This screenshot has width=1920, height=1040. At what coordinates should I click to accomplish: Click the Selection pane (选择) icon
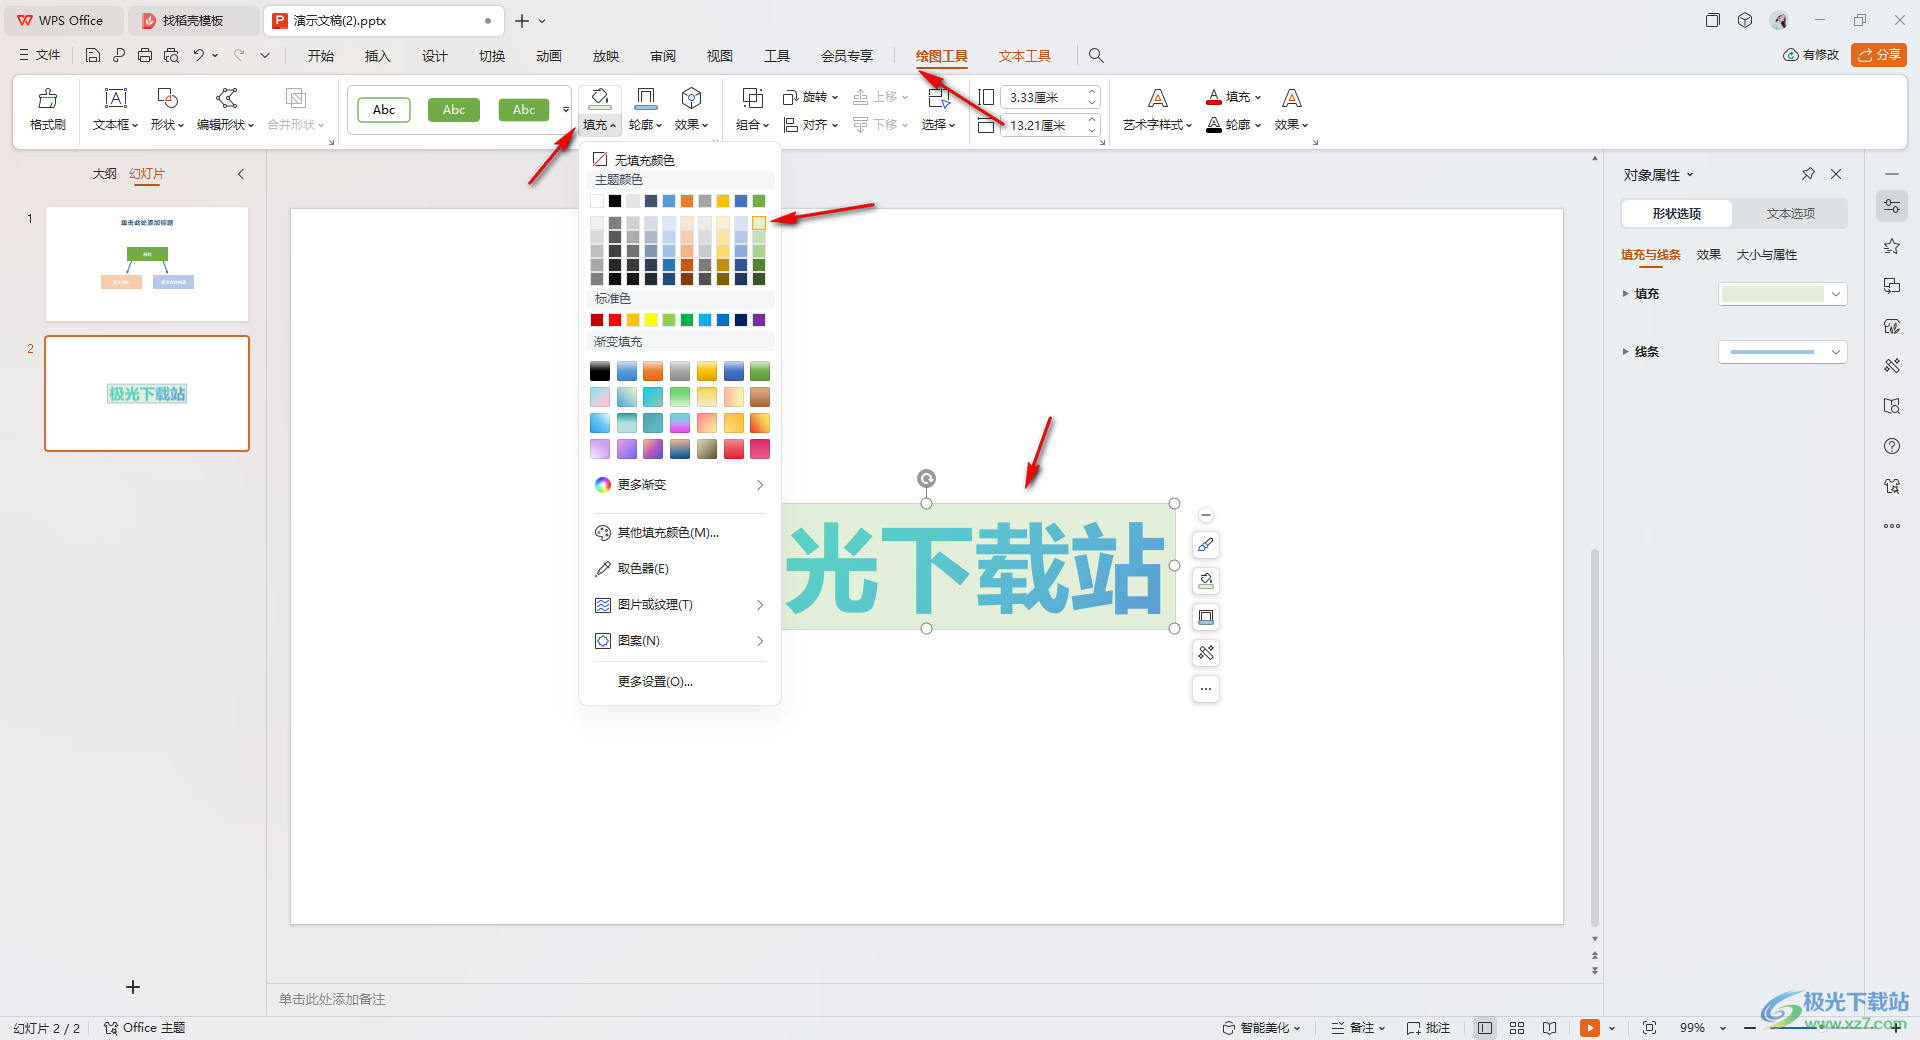pyautogui.click(x=938, y=98)
